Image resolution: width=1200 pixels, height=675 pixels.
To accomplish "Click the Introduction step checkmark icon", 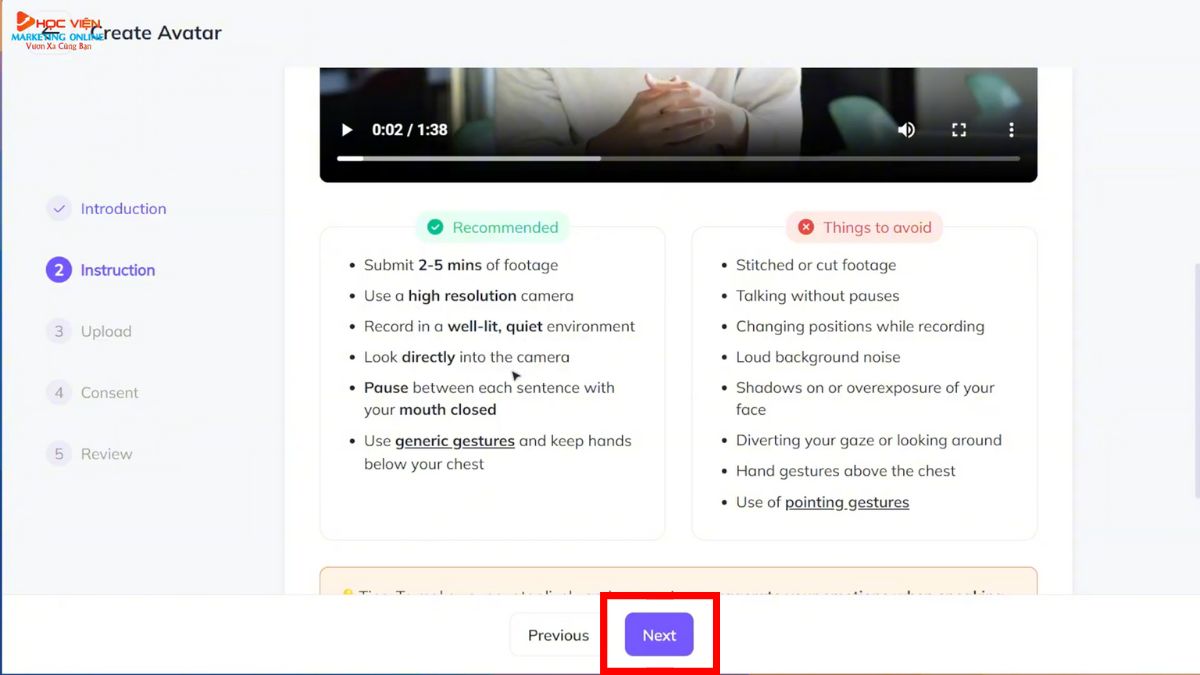I will click(x=59, y=209).
